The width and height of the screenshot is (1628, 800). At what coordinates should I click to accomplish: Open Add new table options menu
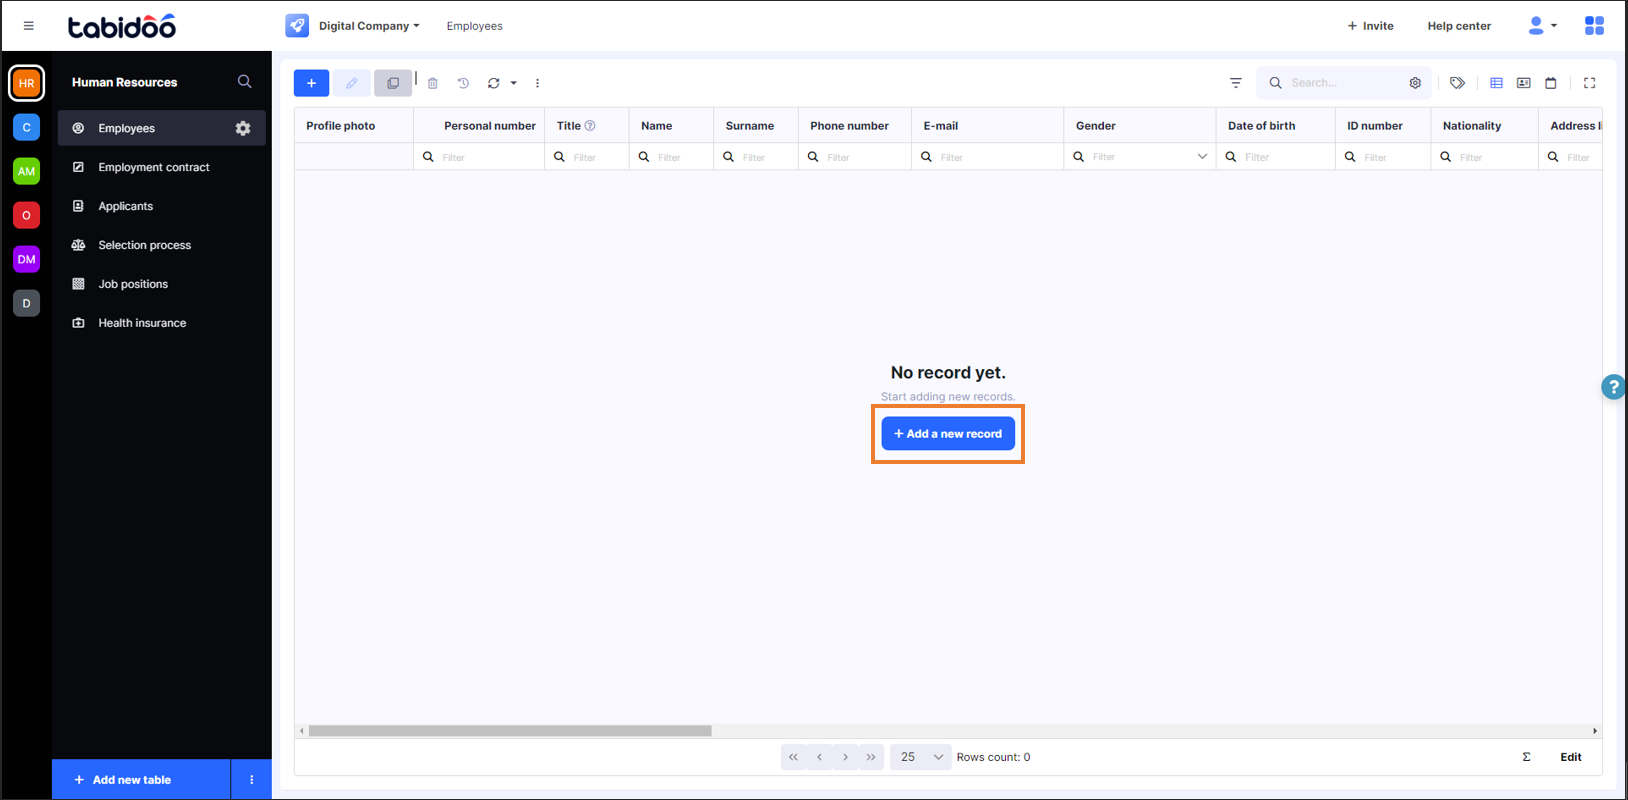pyautogui.click(x=251, y=780)
